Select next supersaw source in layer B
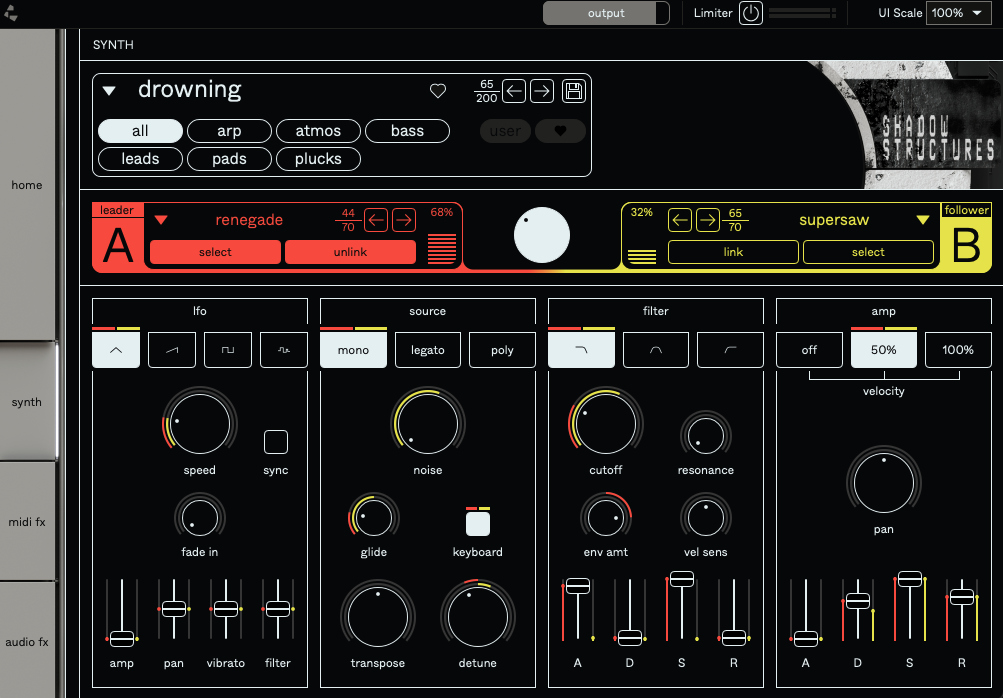This screenshot has height=698, width=1003. [x=707, y=220]
